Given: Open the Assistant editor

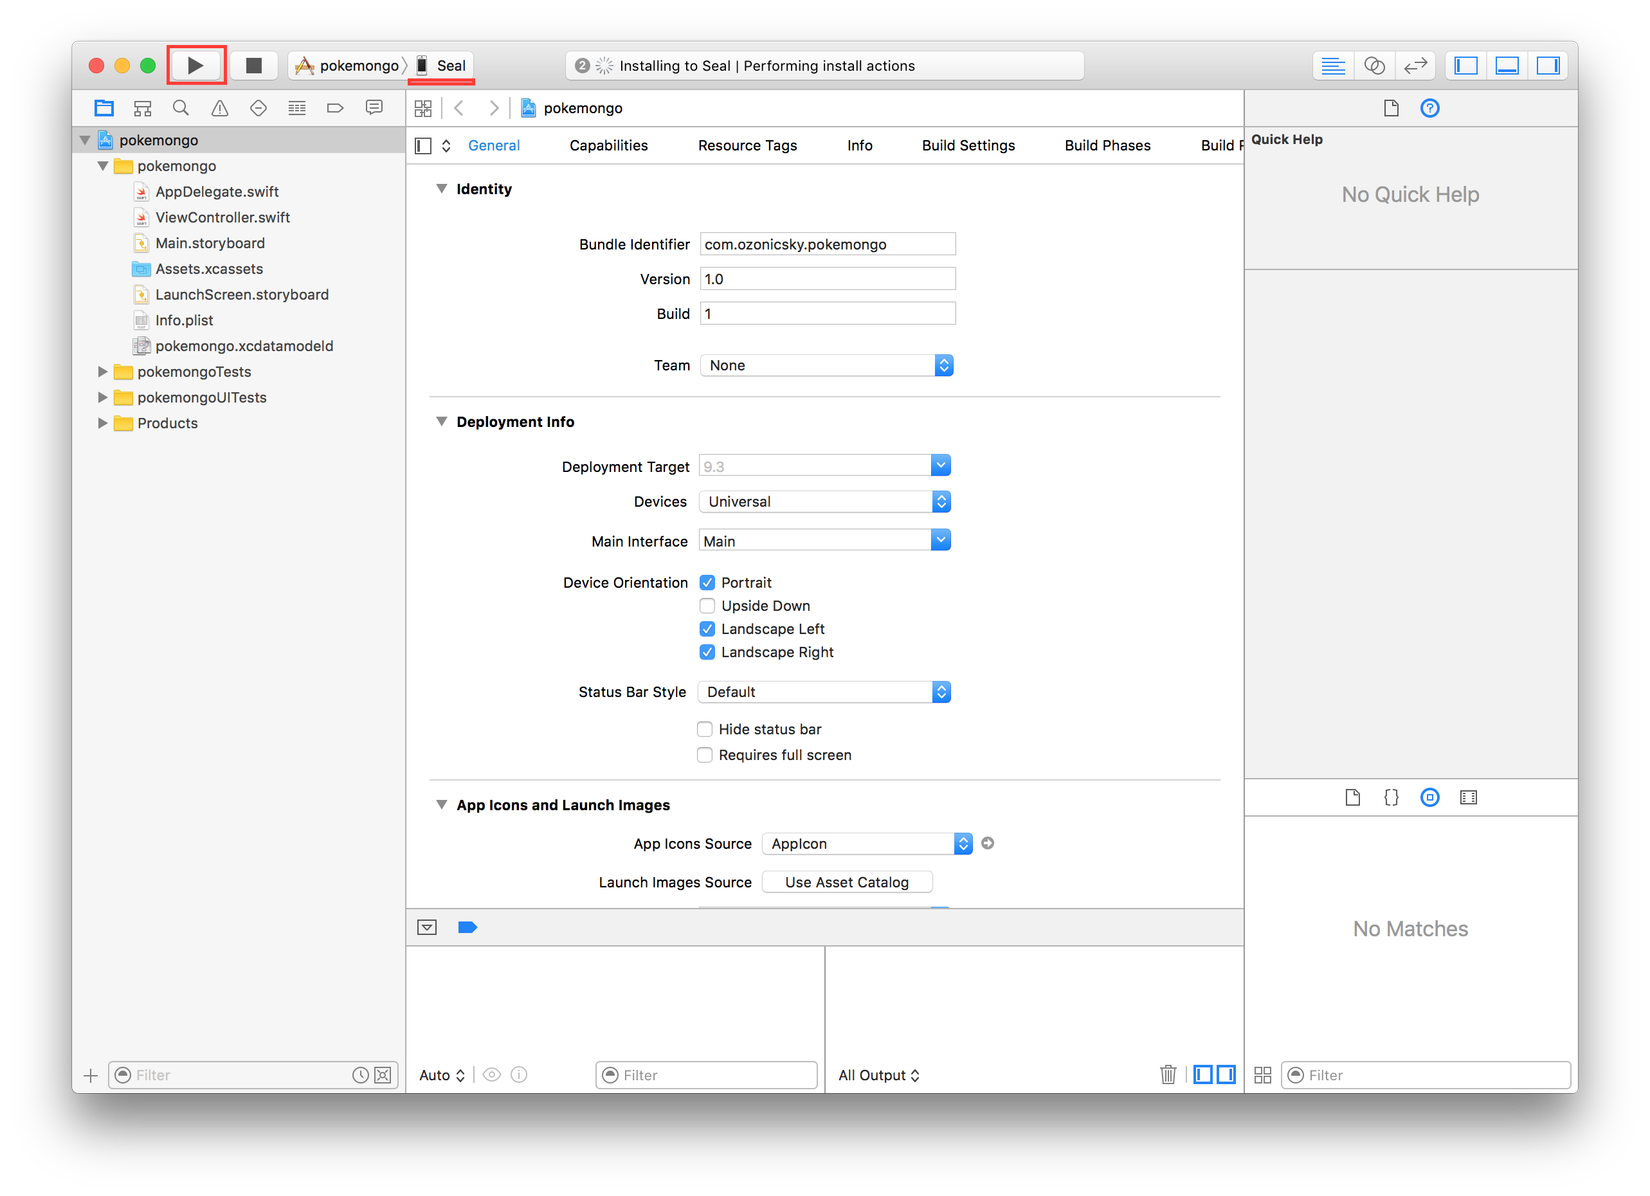Looking at the screenshot, I should point(1375,66).
